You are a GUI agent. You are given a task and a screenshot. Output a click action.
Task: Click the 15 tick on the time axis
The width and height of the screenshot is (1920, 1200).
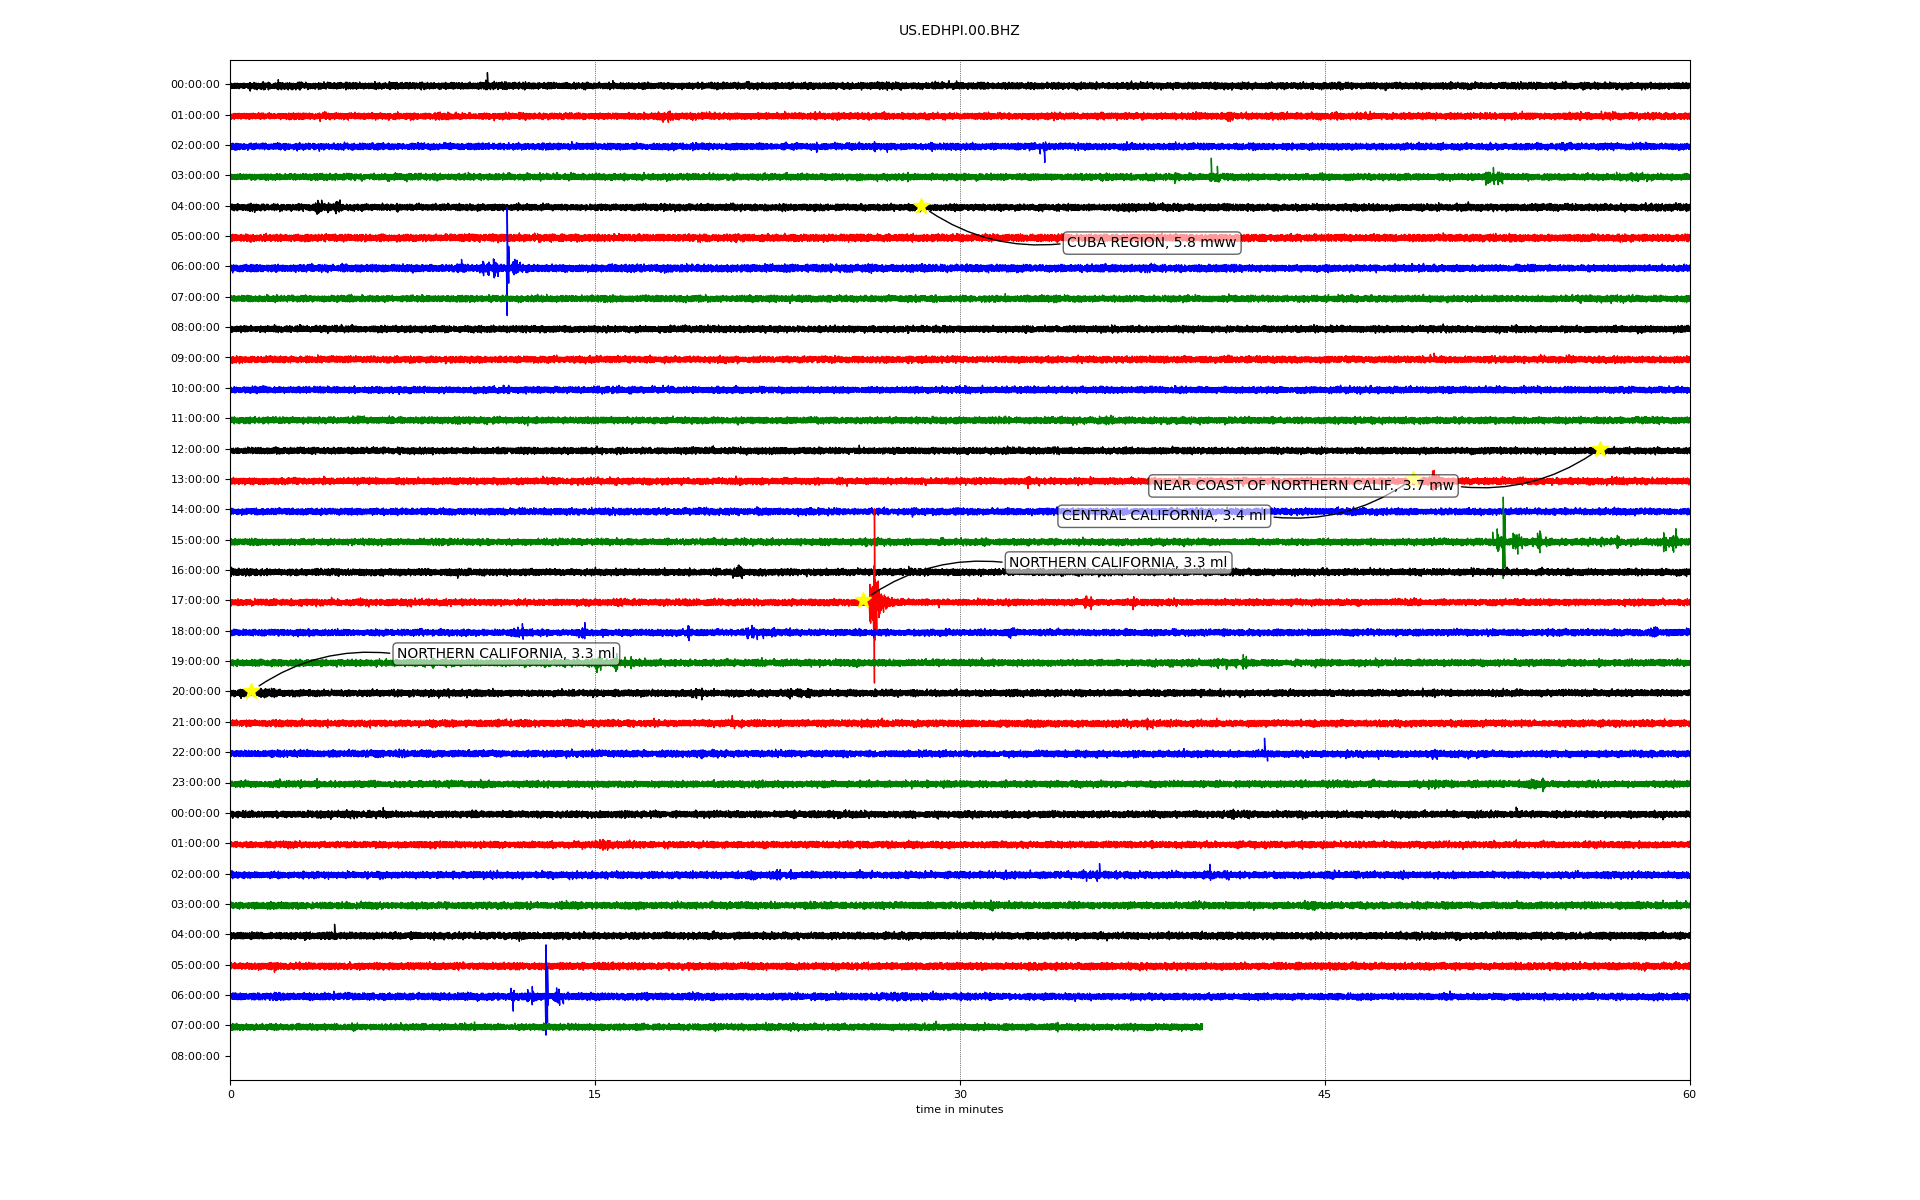tap(595, 1094)
